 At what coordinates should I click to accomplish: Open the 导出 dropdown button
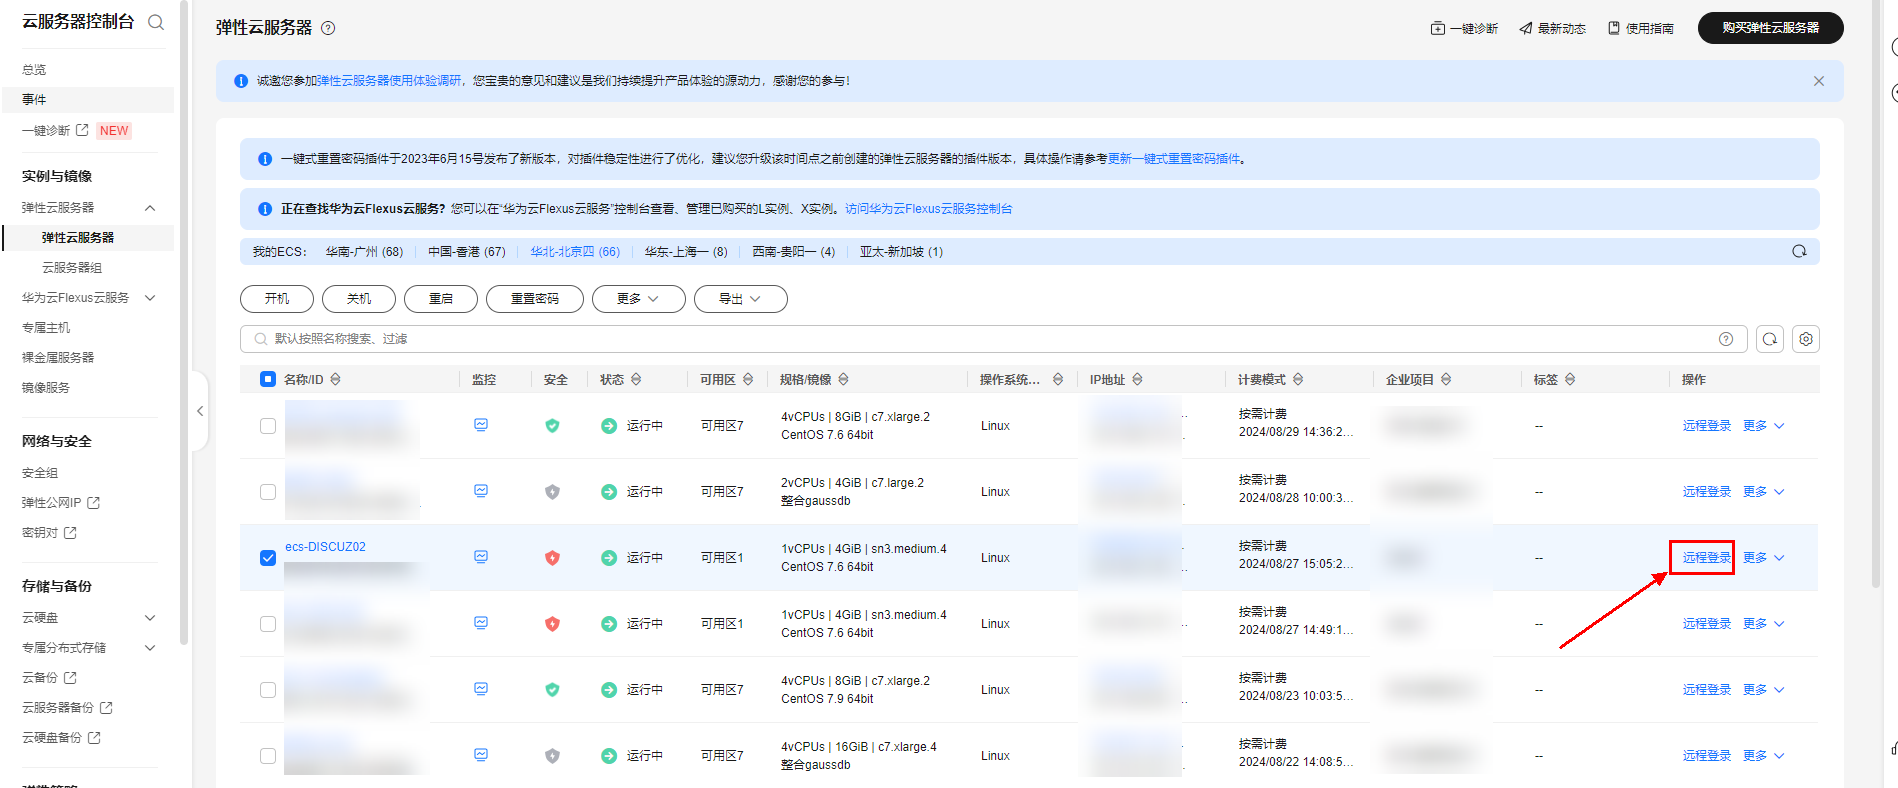point(740,299)
